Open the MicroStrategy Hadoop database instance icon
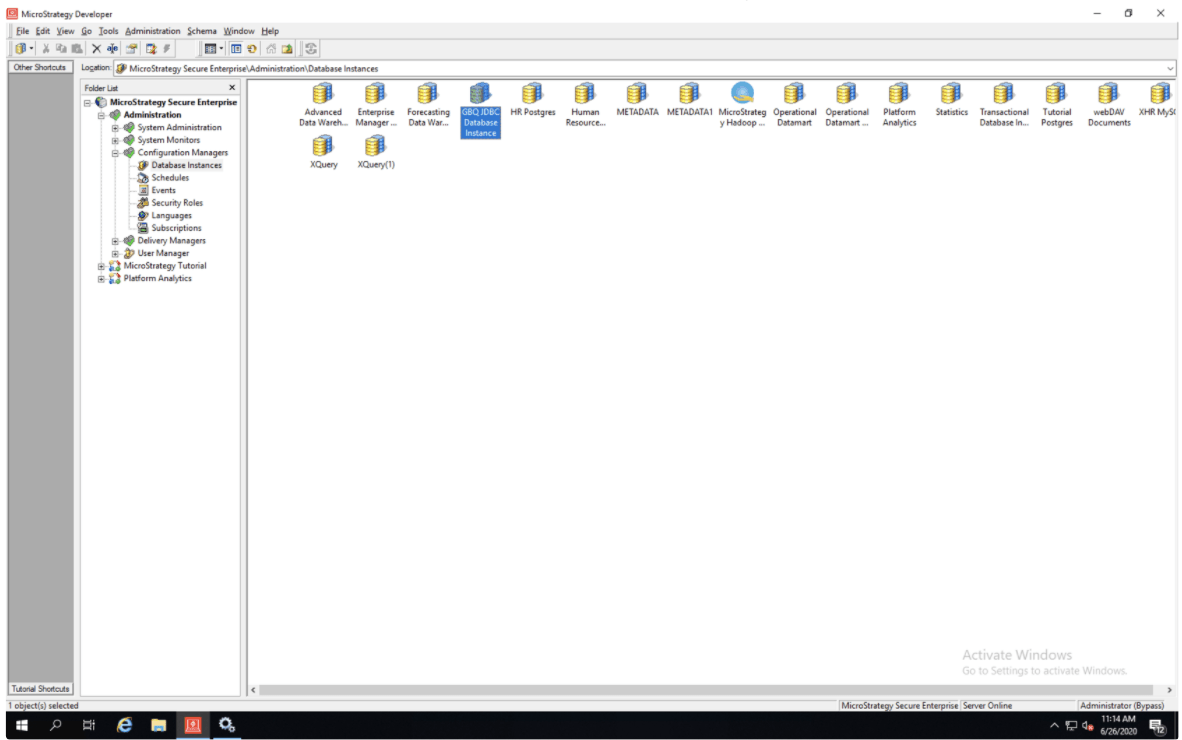This screenshot has width=1182, height=740. 742,95
